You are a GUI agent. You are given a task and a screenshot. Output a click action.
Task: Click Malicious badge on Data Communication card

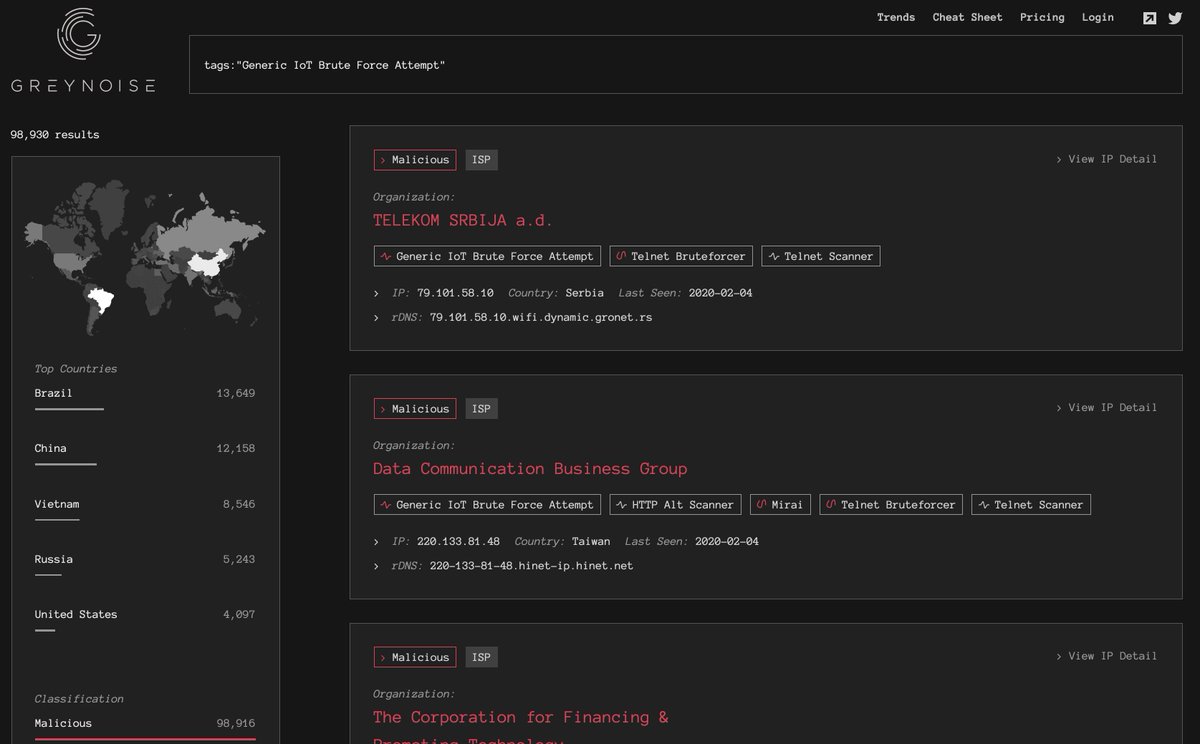415,409
